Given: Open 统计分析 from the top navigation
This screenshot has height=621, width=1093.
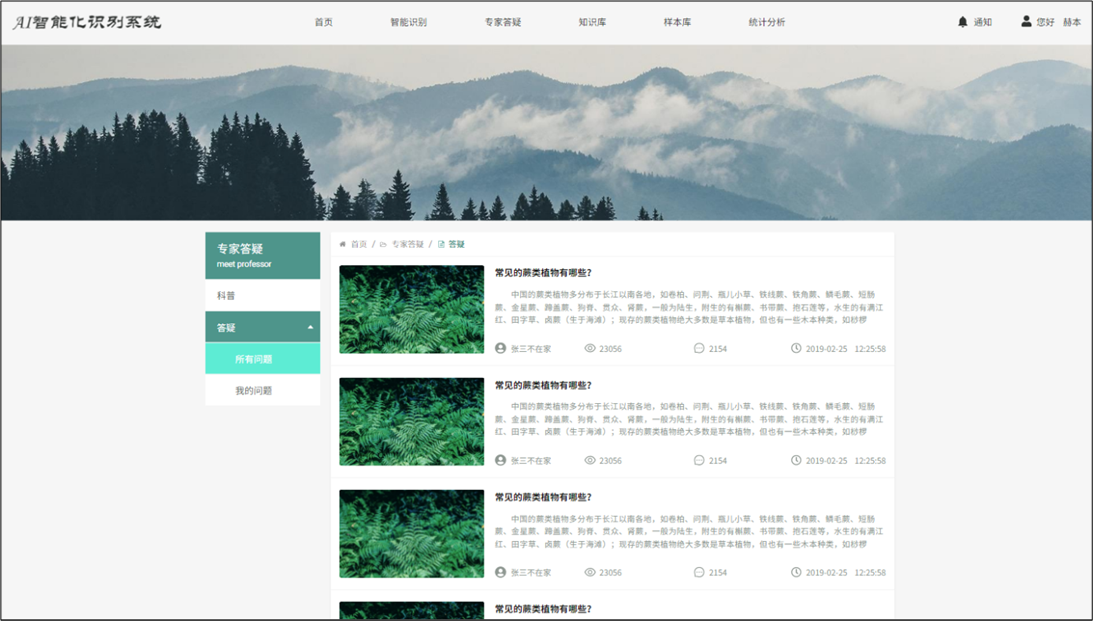Looking at the screenshot, I should [x=766, y=22].
